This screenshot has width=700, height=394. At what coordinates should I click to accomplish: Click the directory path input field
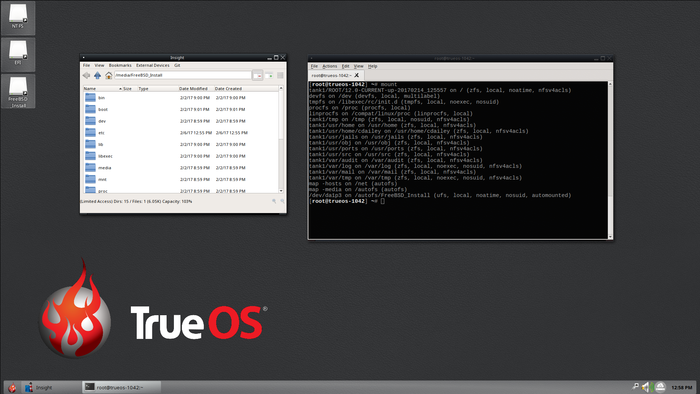[x=183, y=75]
